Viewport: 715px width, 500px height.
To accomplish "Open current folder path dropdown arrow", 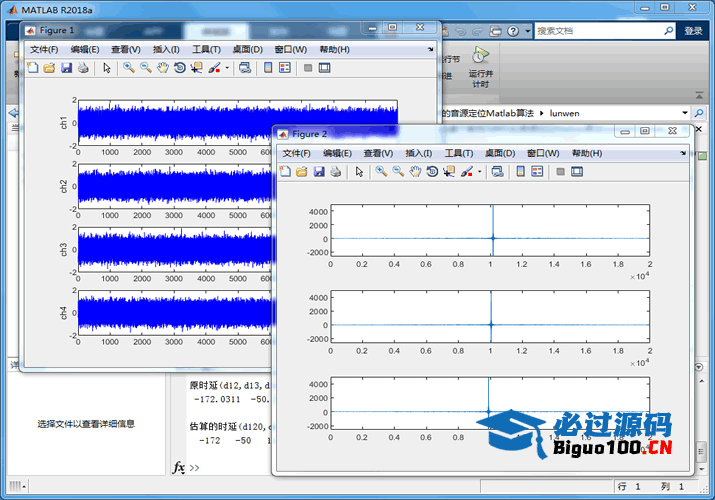I will pos(685,114).
